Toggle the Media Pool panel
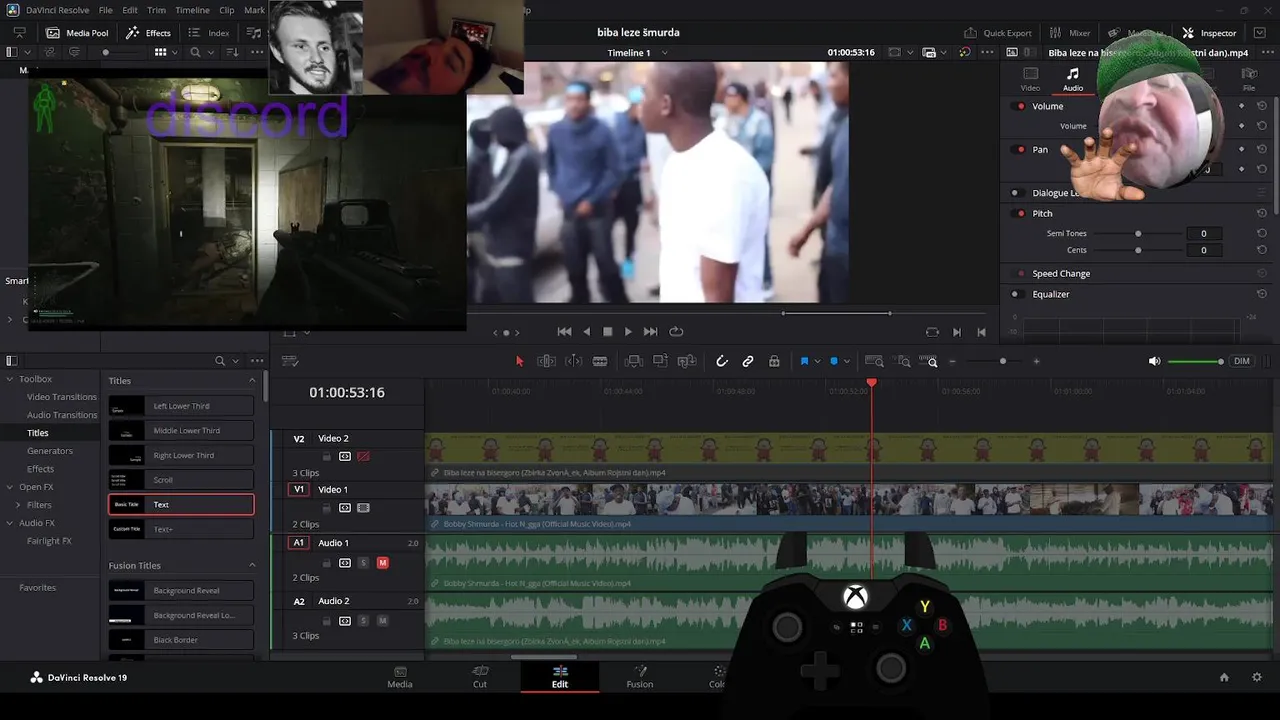The height and width of the screenshot is (720, 1280). 77,33
